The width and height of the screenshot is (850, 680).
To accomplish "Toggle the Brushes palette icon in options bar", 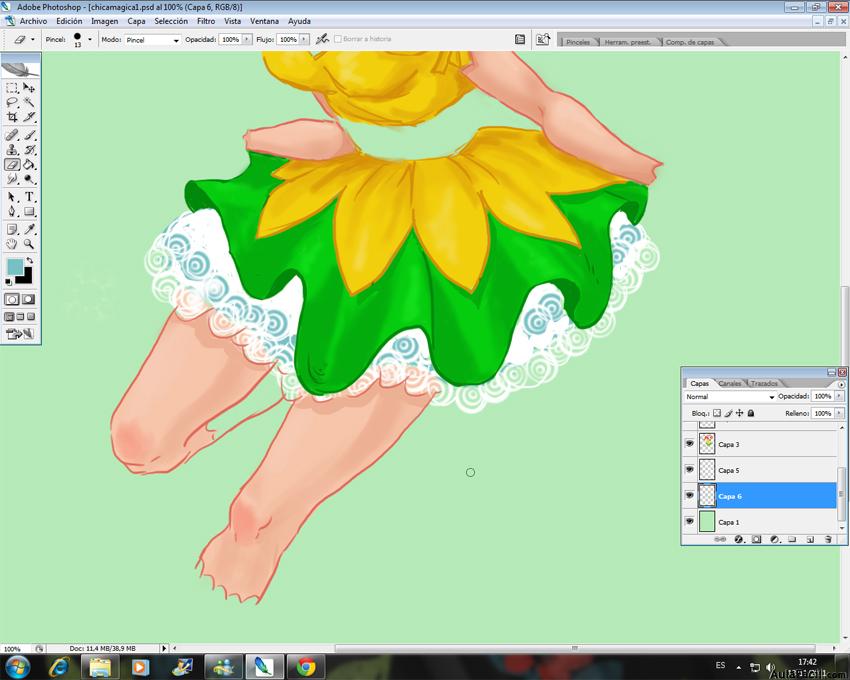I will [x=520, y=39].
